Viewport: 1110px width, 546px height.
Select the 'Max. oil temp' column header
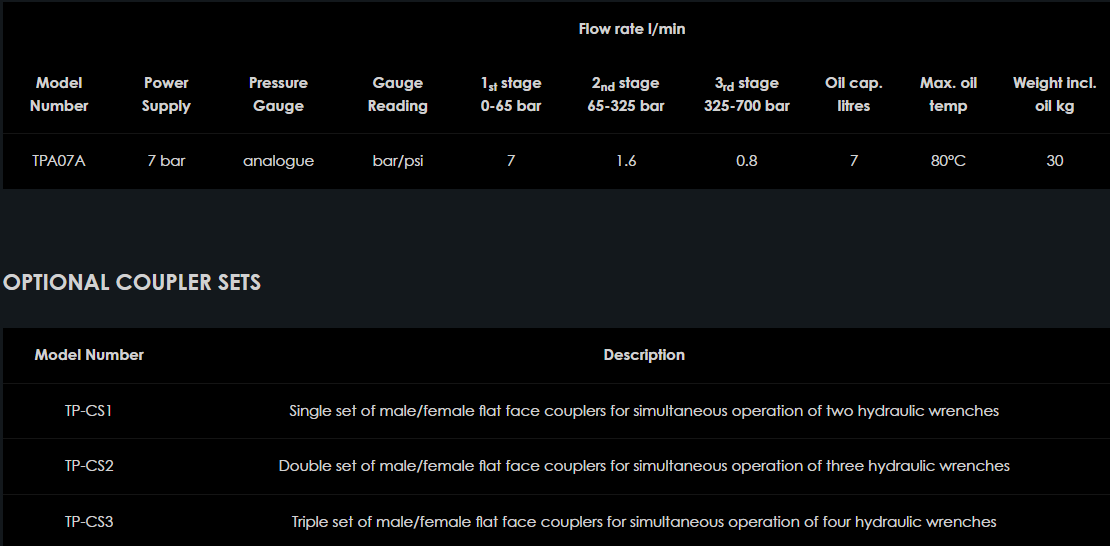click(x=948, y=94)
